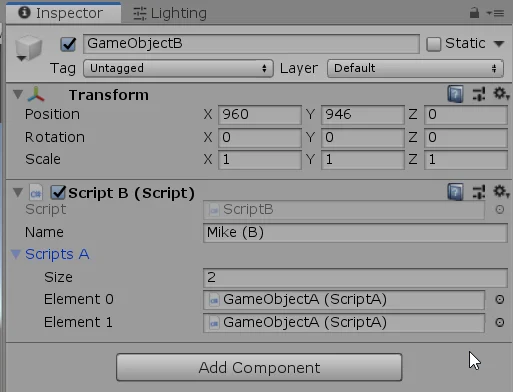The height and width of the screenshot is (392, 513).
Task: Edit Scale X field
Action: tap(260, 160)
